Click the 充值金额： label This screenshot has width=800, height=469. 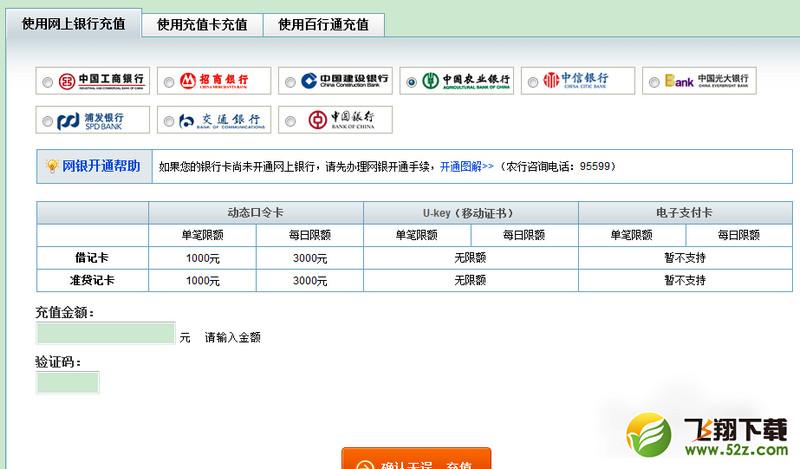point(65,312)
